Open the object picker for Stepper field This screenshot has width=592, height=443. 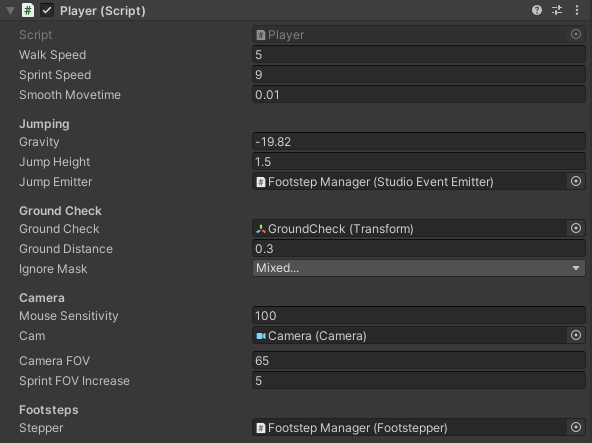click(576, 427)
